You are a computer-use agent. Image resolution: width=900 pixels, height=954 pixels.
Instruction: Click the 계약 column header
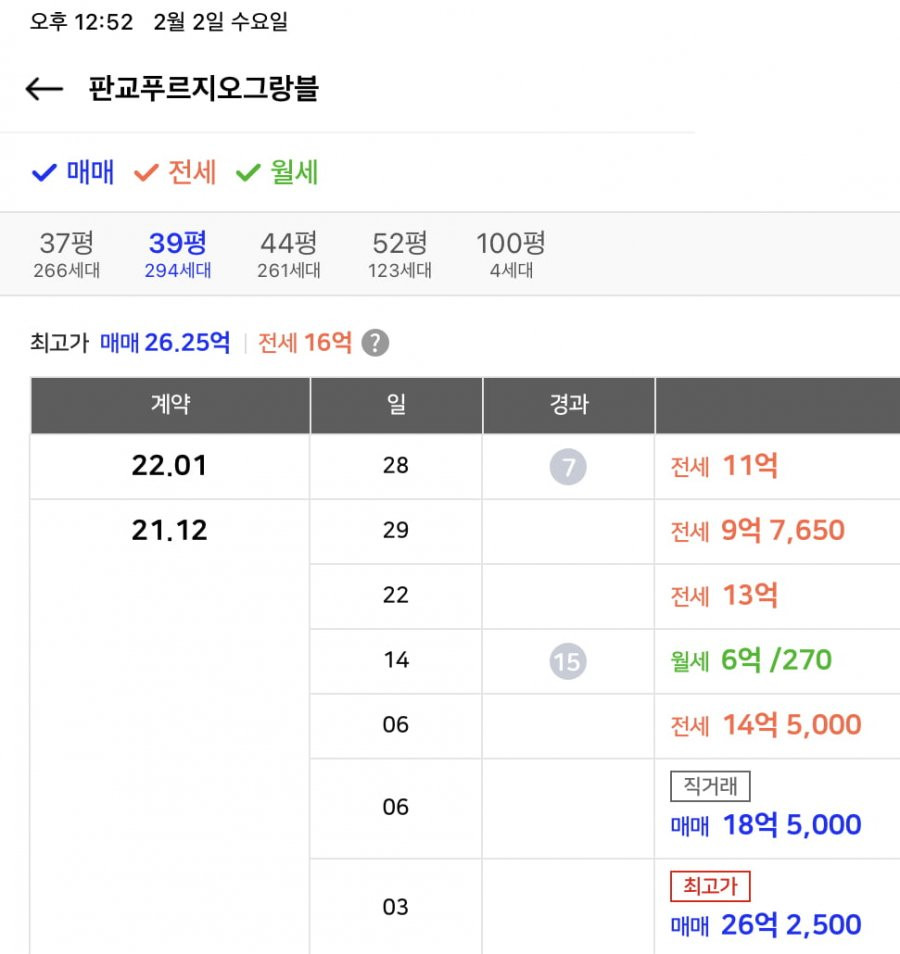(170, 405)
